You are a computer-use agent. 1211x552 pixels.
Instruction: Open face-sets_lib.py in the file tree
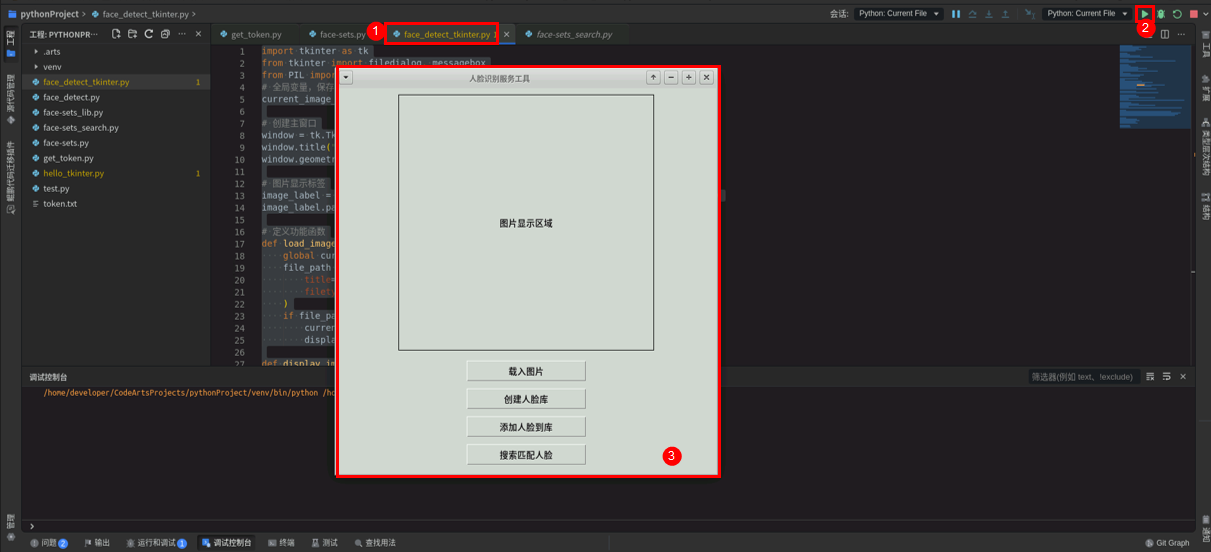coord(116,113)
